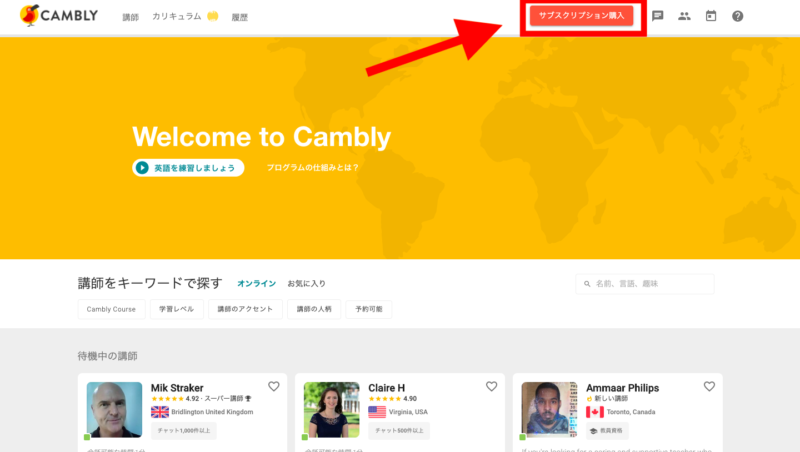Viewport: 800px width, 452px height.
Task: Open the プログラムの仕組みとは？ link
Action: coord(312,168)
